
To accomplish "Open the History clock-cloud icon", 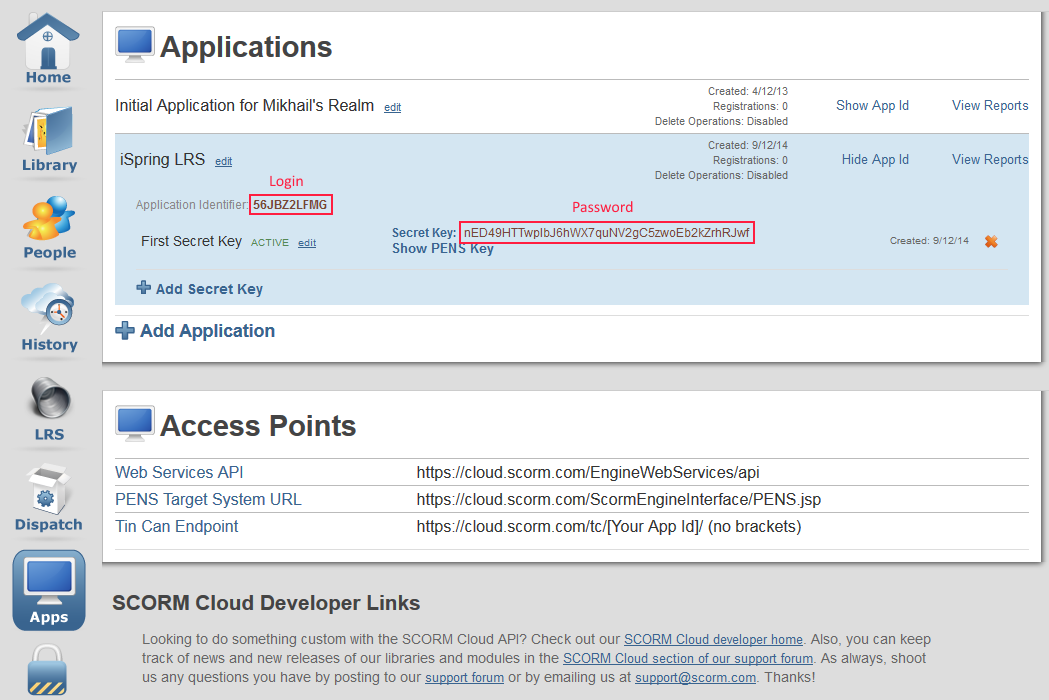I will click(48, 316).
